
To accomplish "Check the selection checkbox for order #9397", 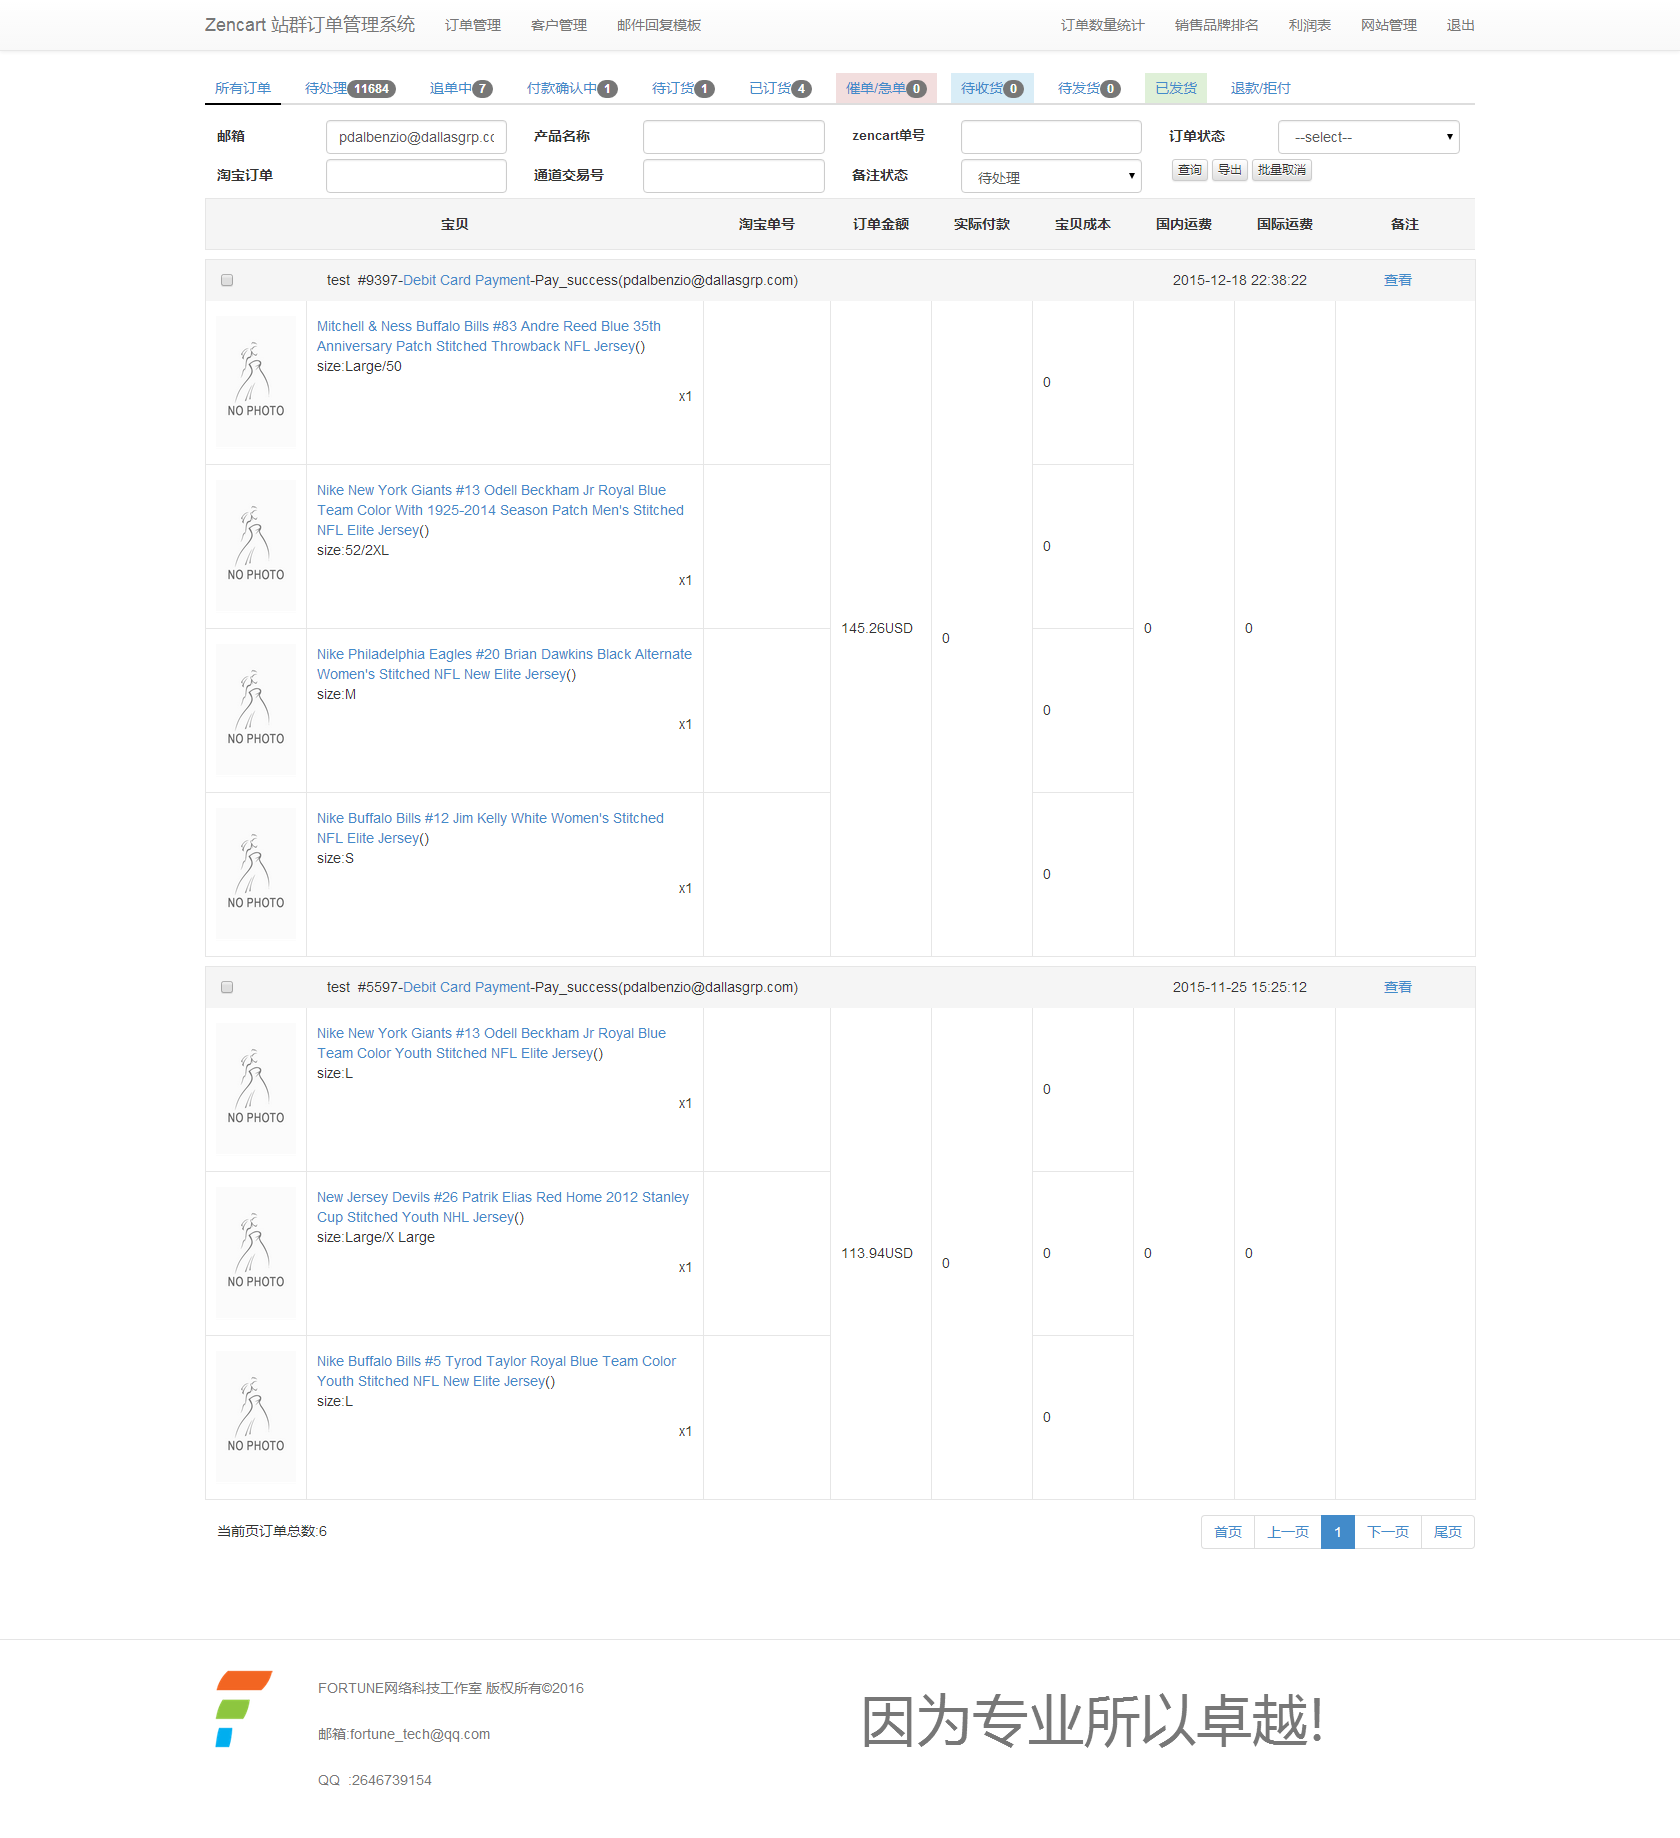I will [x=227, y=280].
